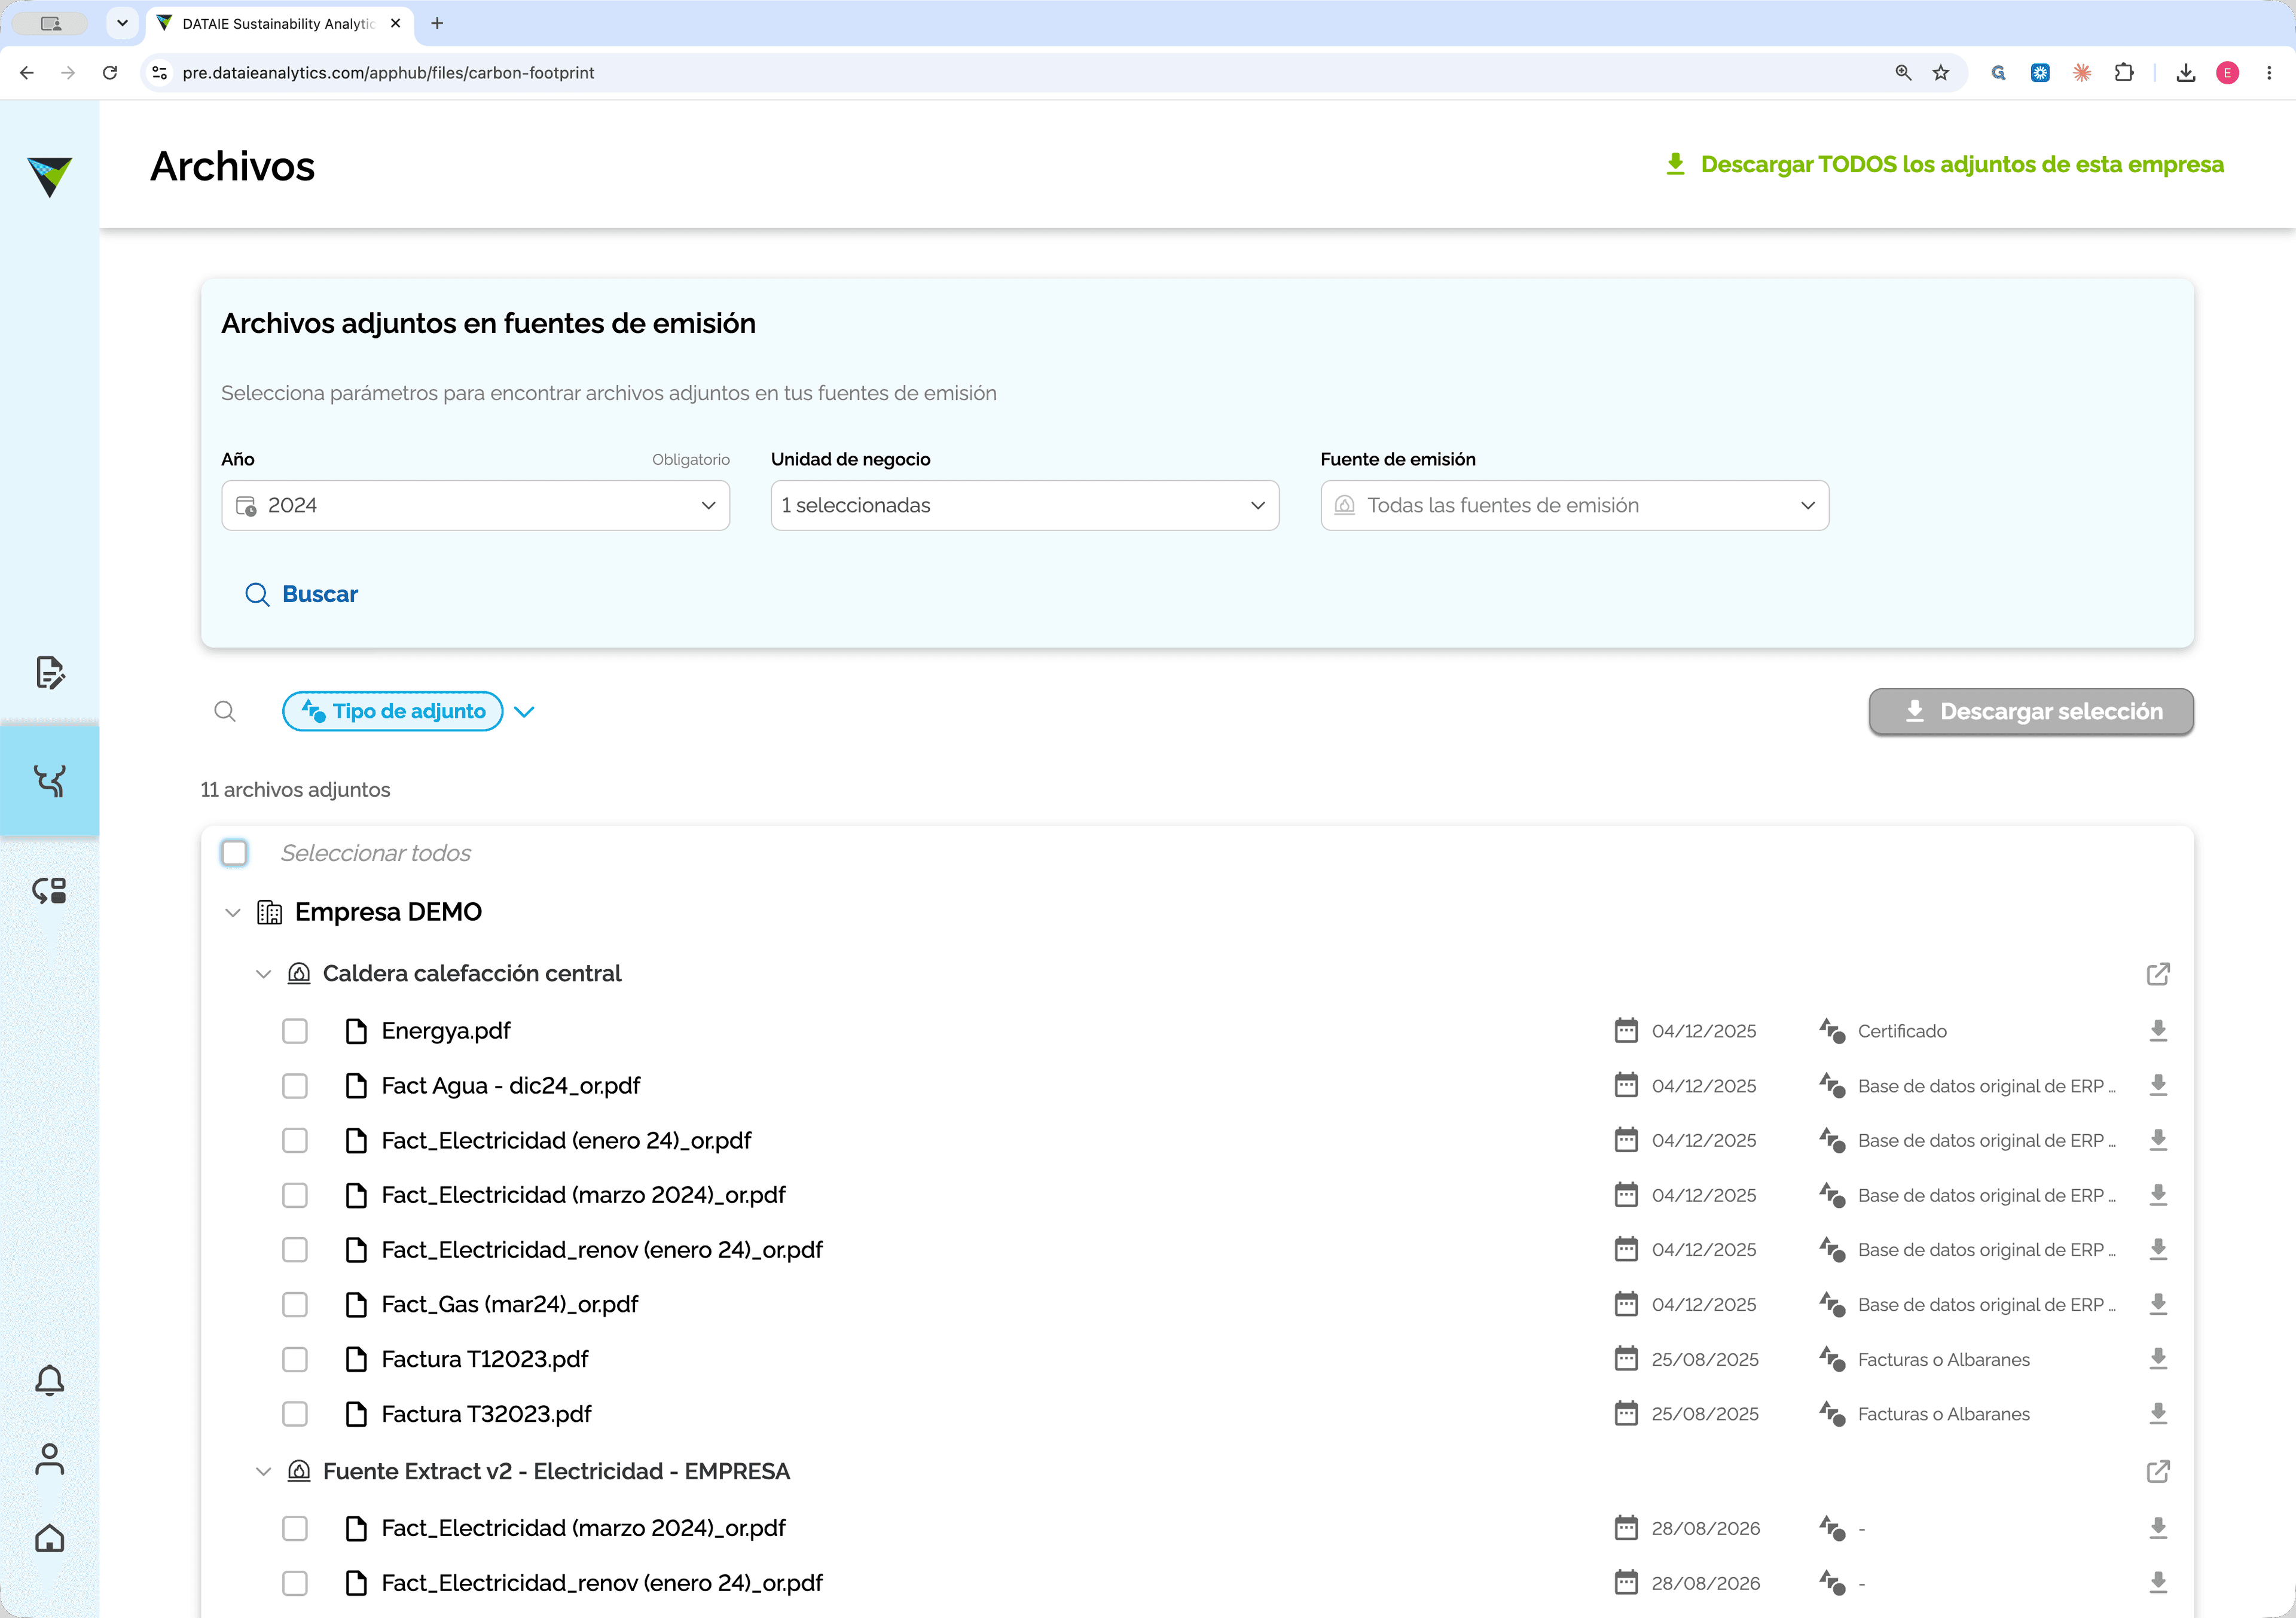
Task: Open the tab search dropdown in Chrome
Action: 122,23
